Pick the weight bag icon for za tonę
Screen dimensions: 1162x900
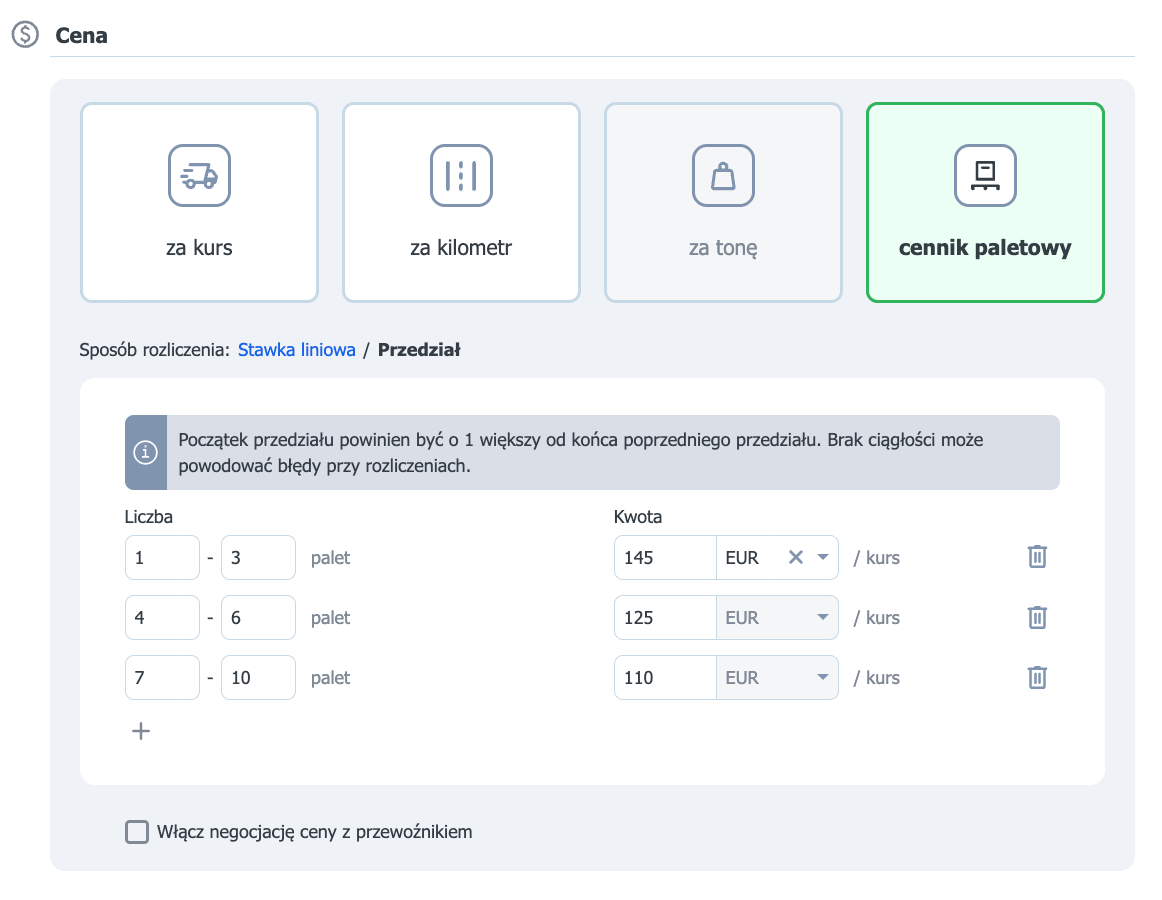coord(723,176)
